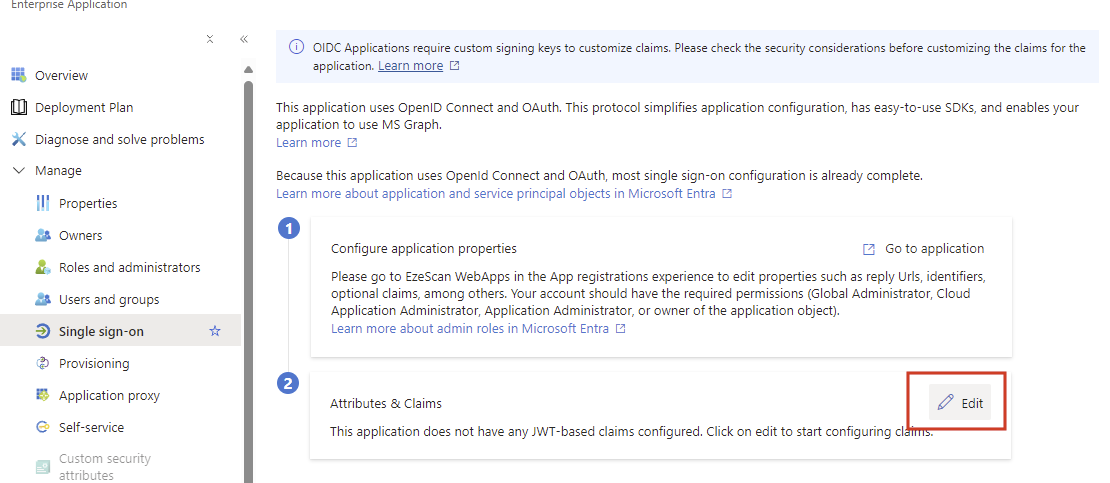1110x483 pixels.
Task: Click the Self-service icon
Action: pyautogui.click(x=42, y=427)
